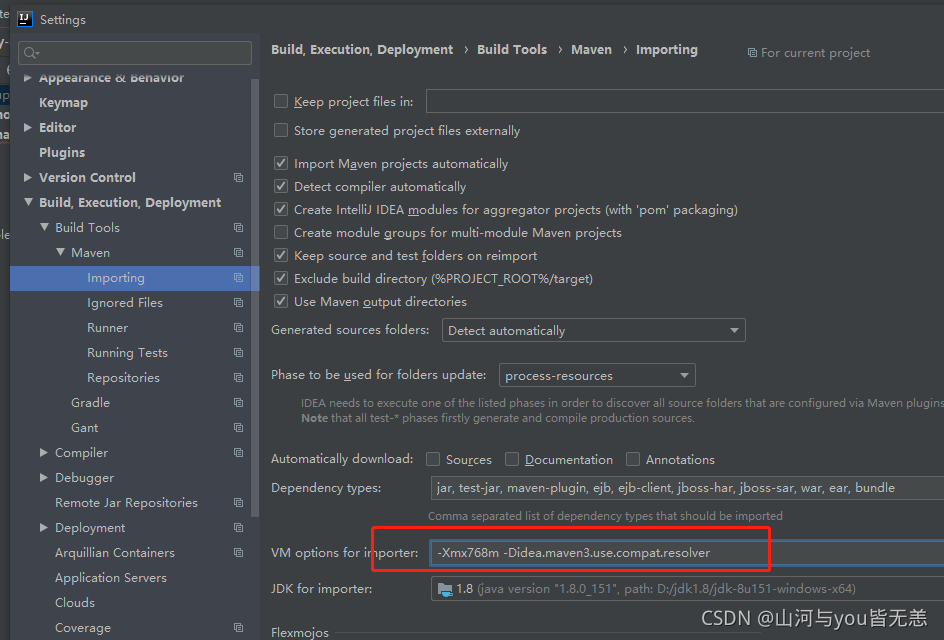Open Application Servers settings
Image resolution: width=944 pixels, height=640 pixels.
[111, 578]
